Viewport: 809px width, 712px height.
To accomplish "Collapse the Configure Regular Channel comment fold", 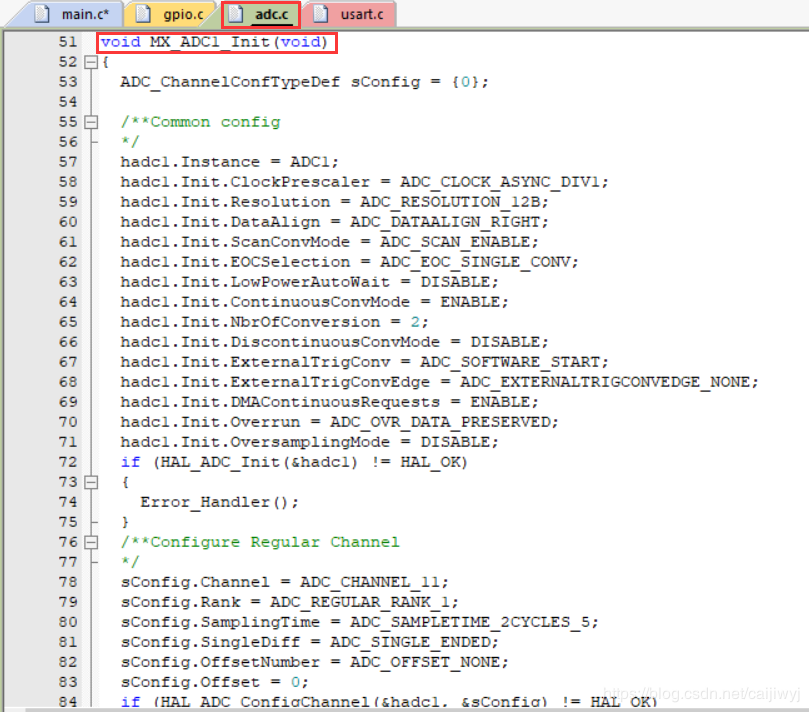I will tap(91, 542).
